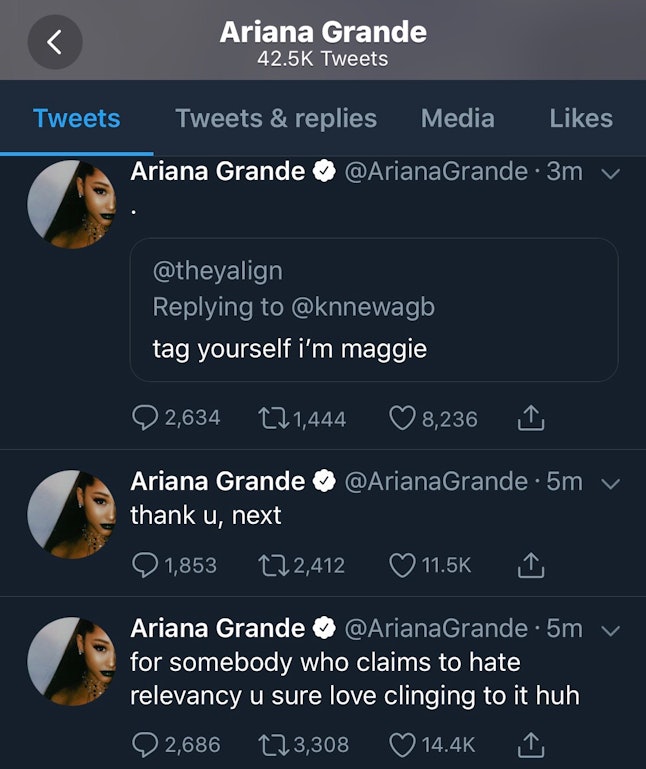646x769 pixels.
Task: Retweet the 'thank u, next' tweet
Action: (272, 565)
